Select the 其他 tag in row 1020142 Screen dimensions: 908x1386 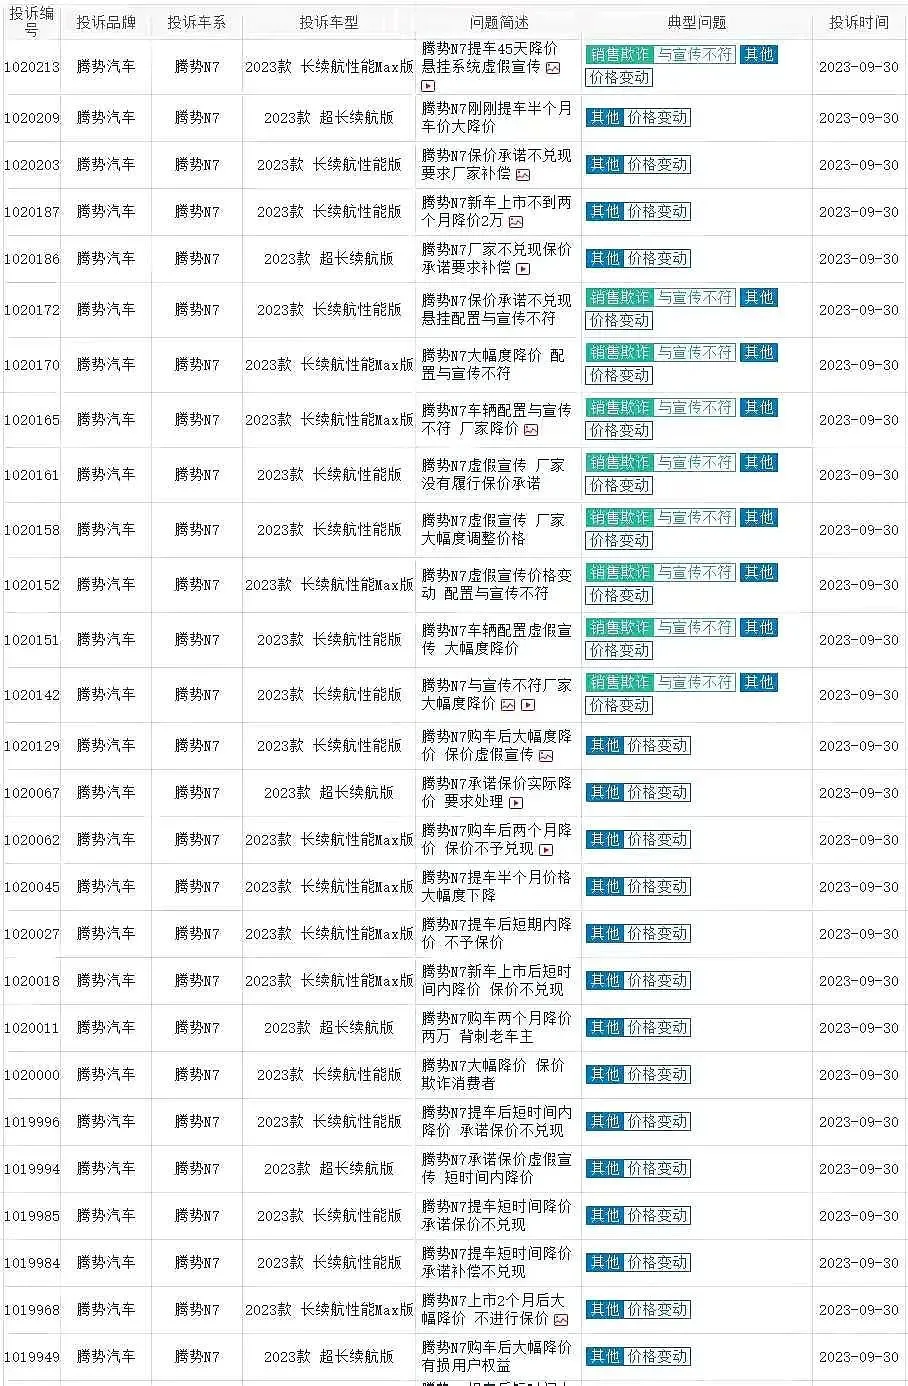click(x=759, y=683)
